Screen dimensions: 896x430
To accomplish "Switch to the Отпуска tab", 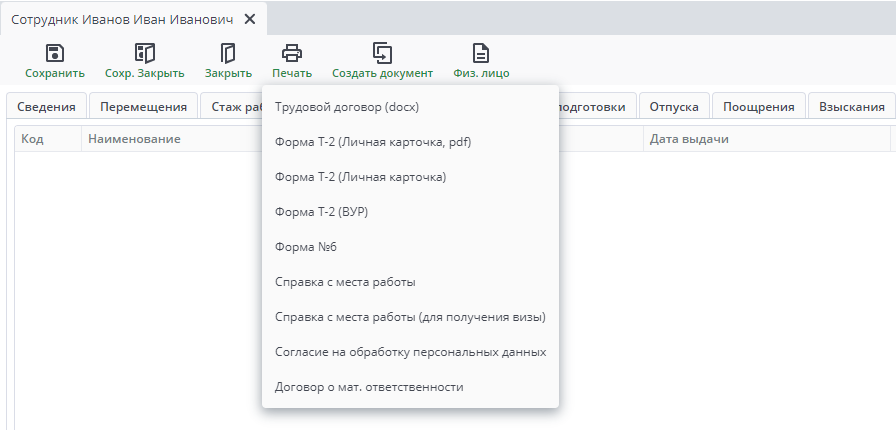I will pos(674,107).
